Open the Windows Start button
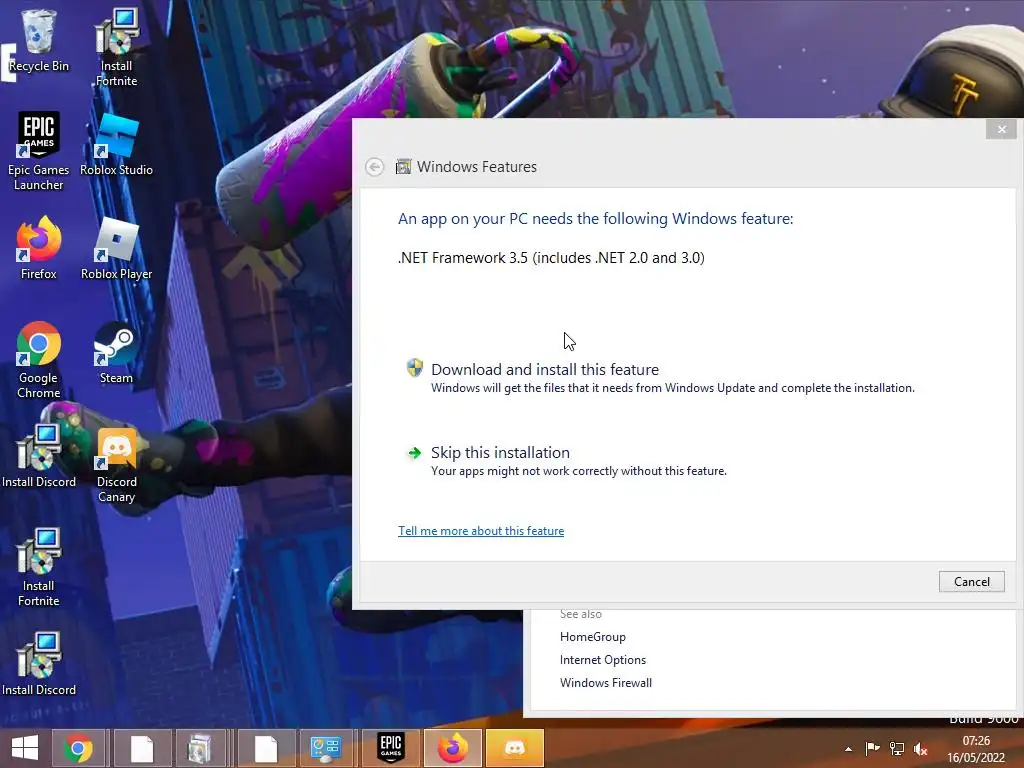The height and width of the screenshot is (768, 1024). click(25, 748)
